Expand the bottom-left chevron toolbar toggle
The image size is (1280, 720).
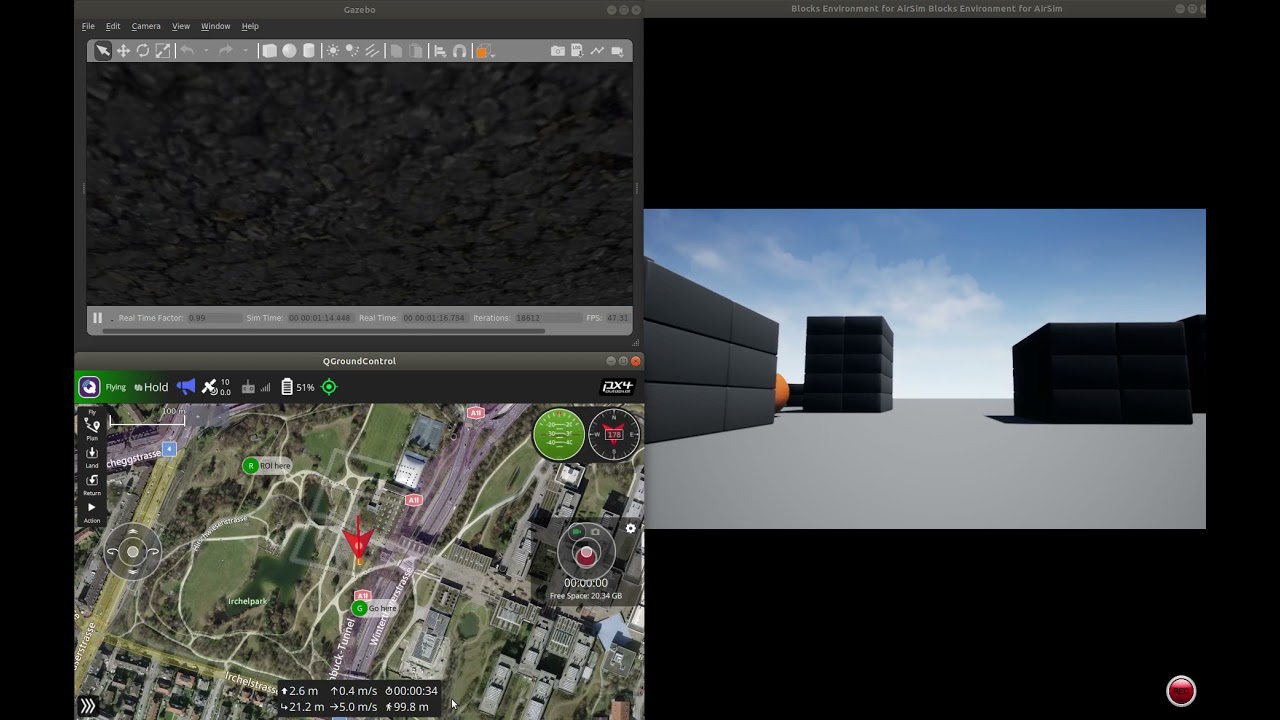88,706
